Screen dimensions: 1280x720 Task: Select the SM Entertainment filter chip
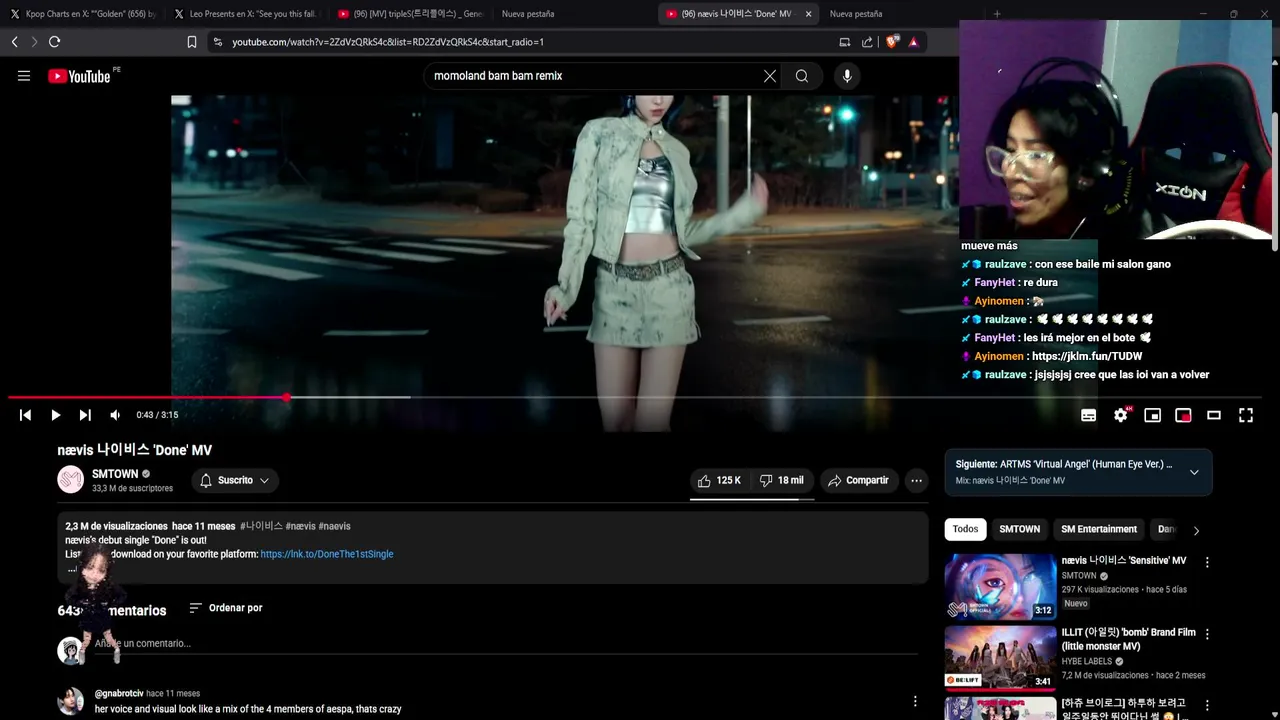click(x=1099, y=529)
